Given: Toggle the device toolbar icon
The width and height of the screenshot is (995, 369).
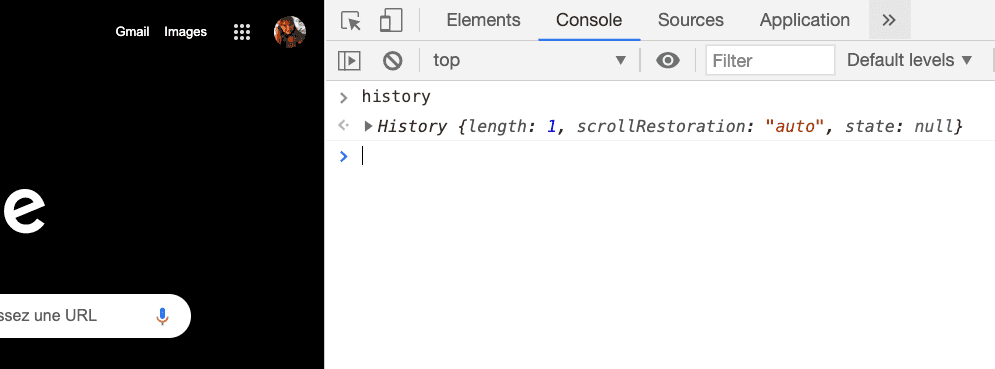Looking at the screenshot, I should pos(391,20).
